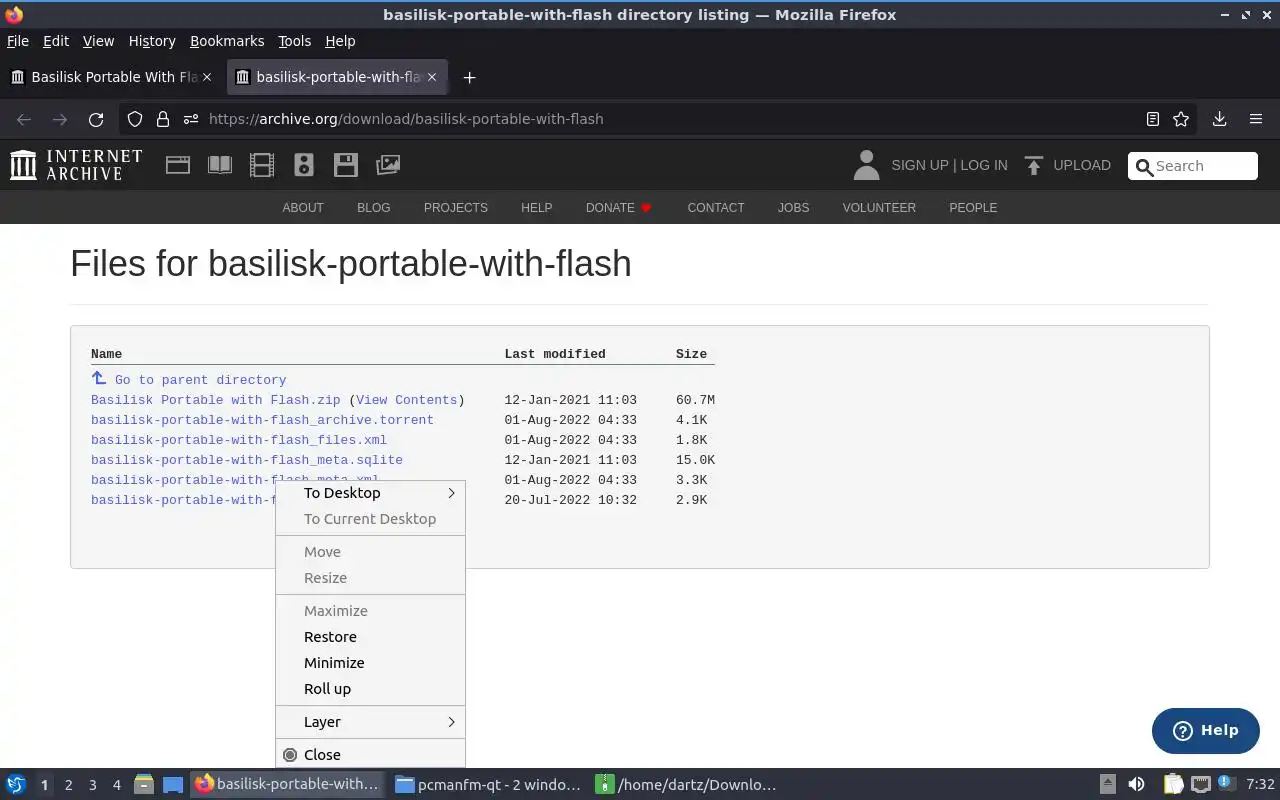
Task: Close the active directory listing tab
Action: [x=432, y=77]
